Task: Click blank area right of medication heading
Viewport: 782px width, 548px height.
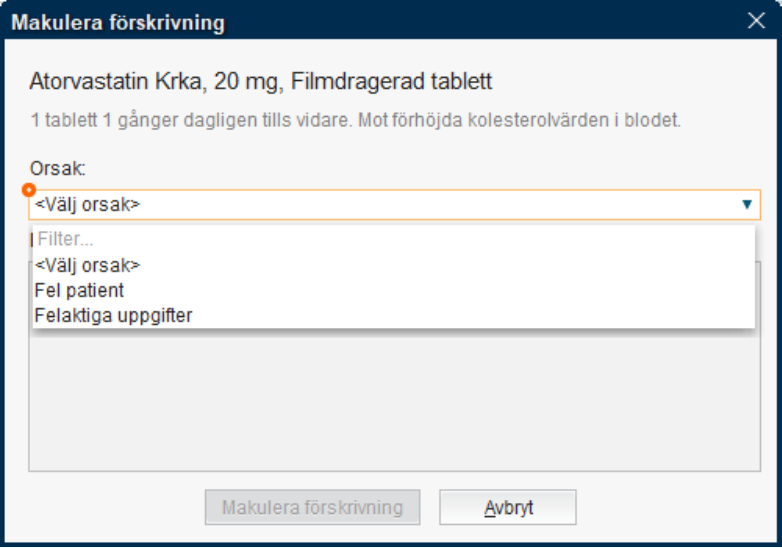Action: (x=630, y=81)
